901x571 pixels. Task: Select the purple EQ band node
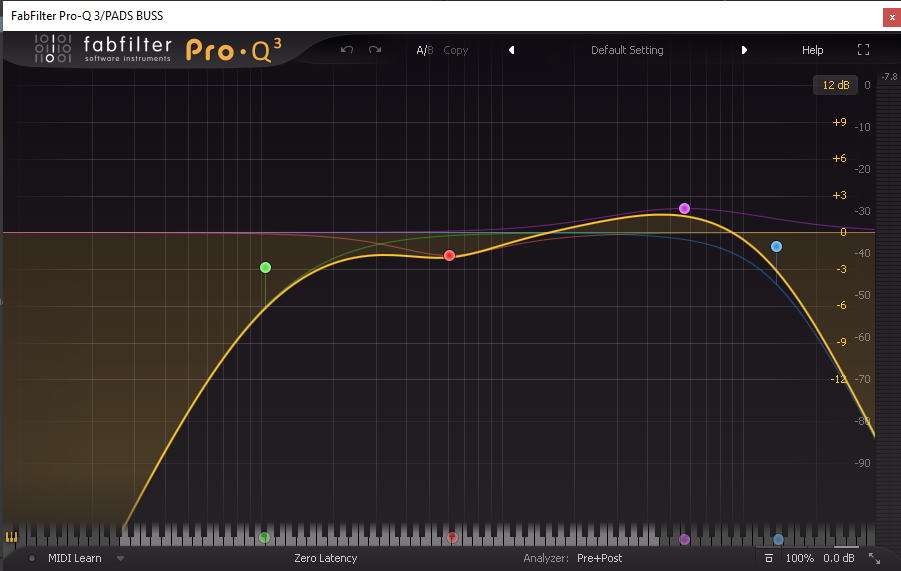point(684,208)
